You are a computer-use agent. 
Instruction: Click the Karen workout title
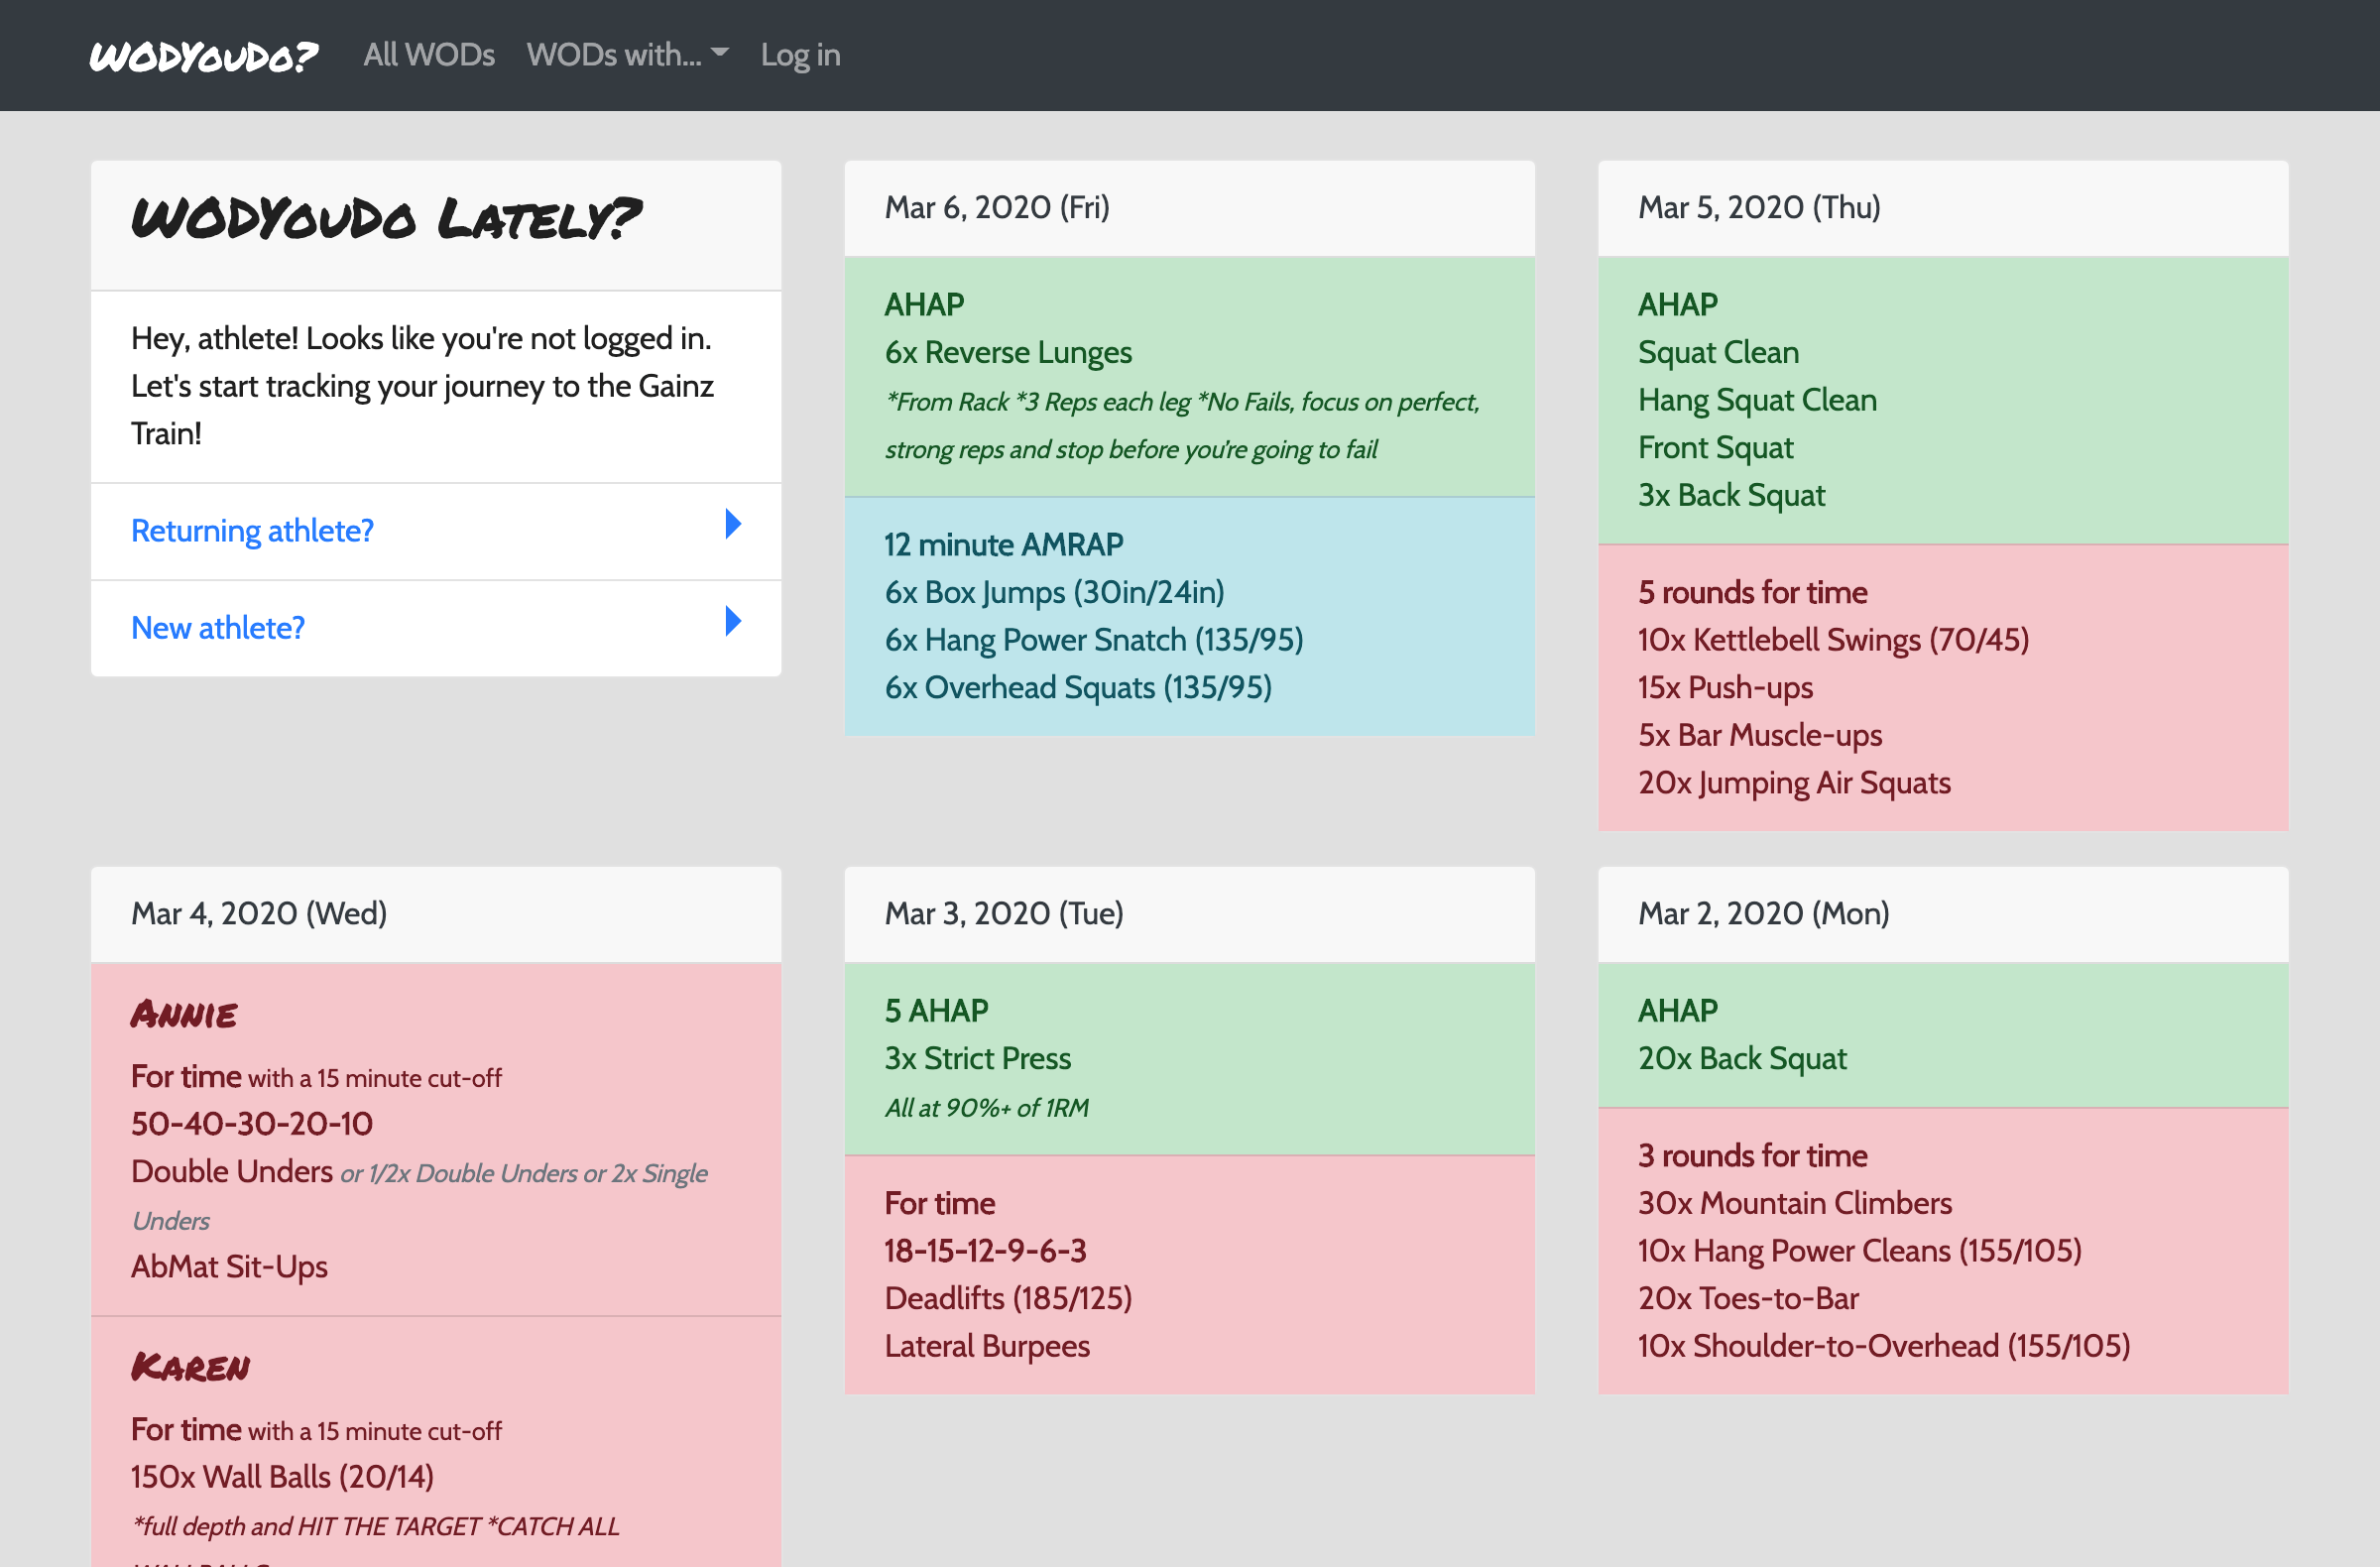click(x=190, y=1367)
